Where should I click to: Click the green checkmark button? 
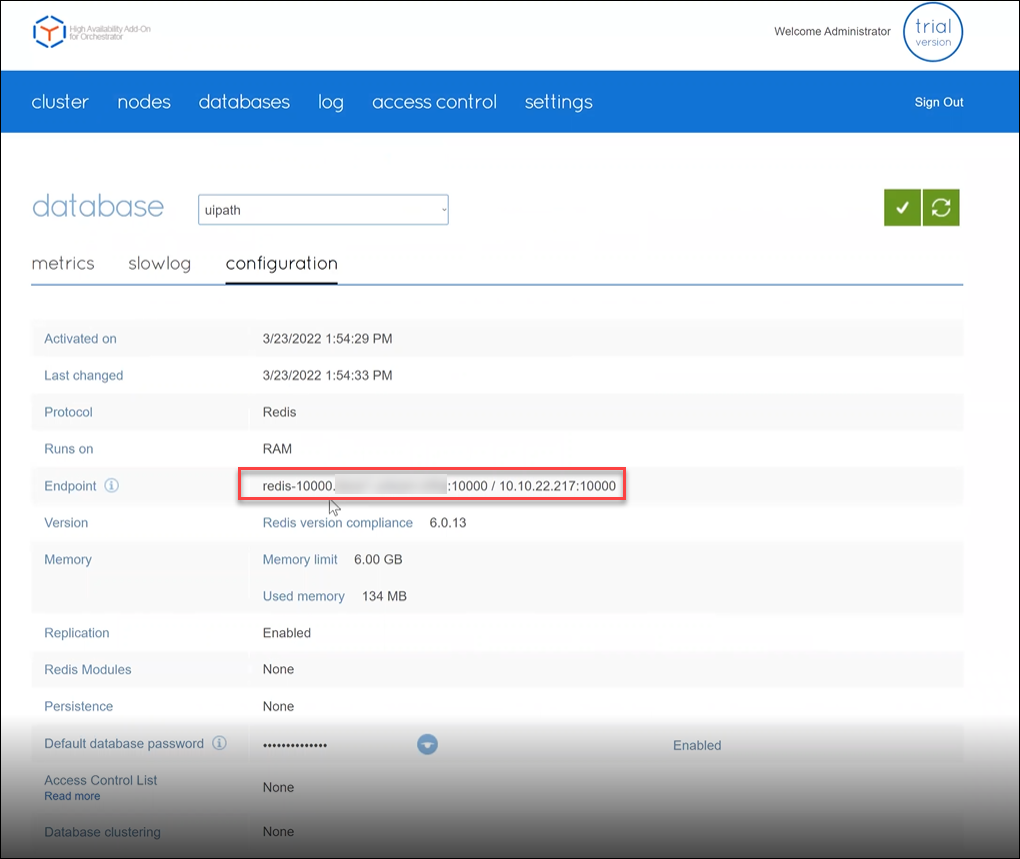(x=902, y=207)
